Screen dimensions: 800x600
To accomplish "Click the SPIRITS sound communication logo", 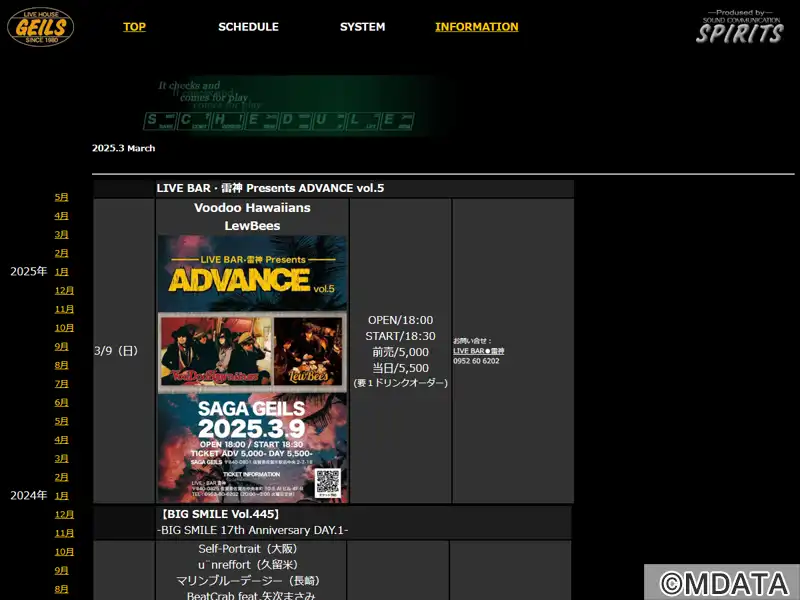I will [x=739, y=27].
